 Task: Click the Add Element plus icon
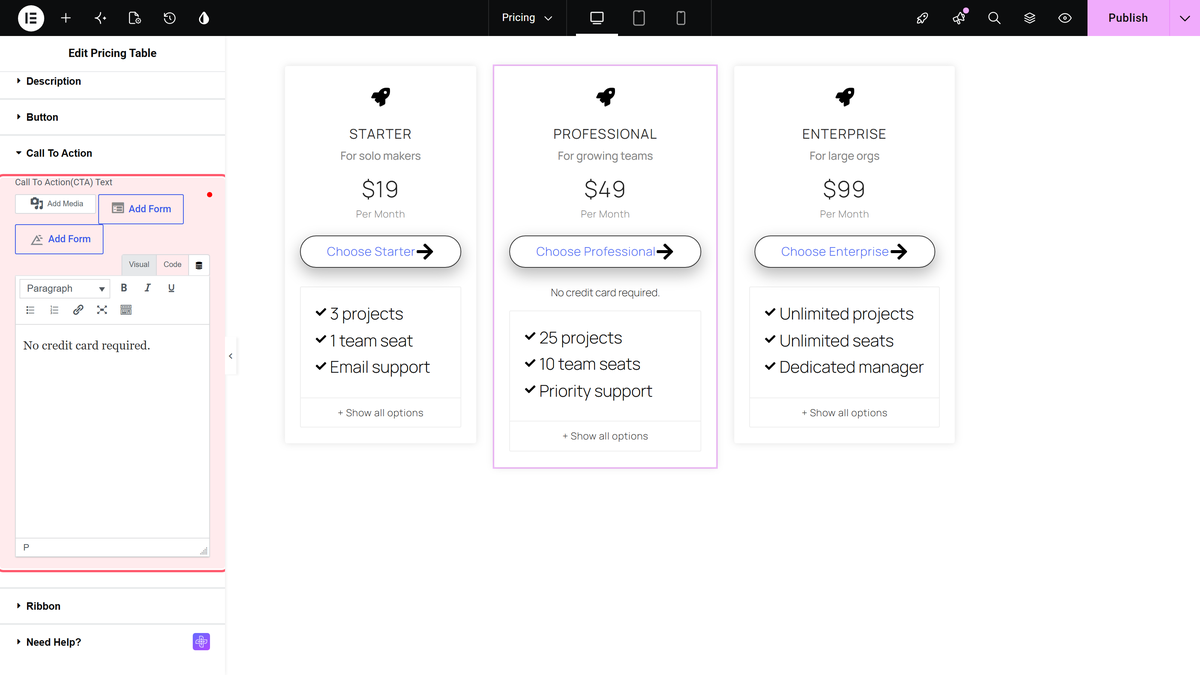[x=66, y=18]
